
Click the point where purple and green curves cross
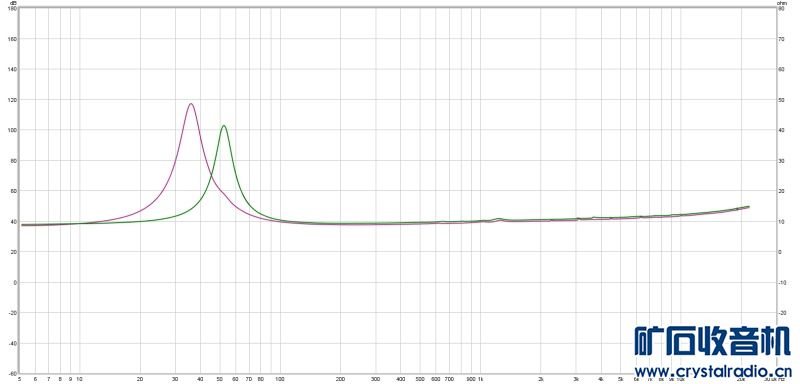point(212,176)
